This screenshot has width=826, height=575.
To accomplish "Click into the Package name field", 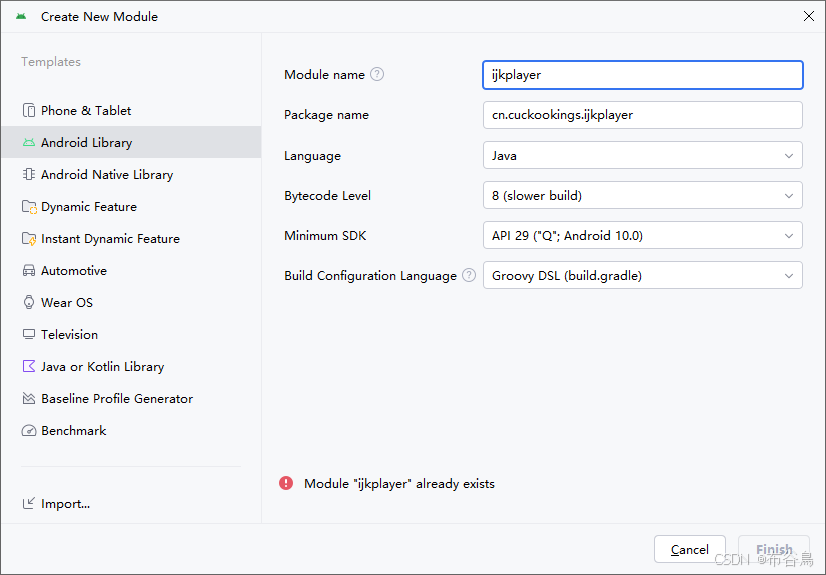I will click(x=643, y=115).
